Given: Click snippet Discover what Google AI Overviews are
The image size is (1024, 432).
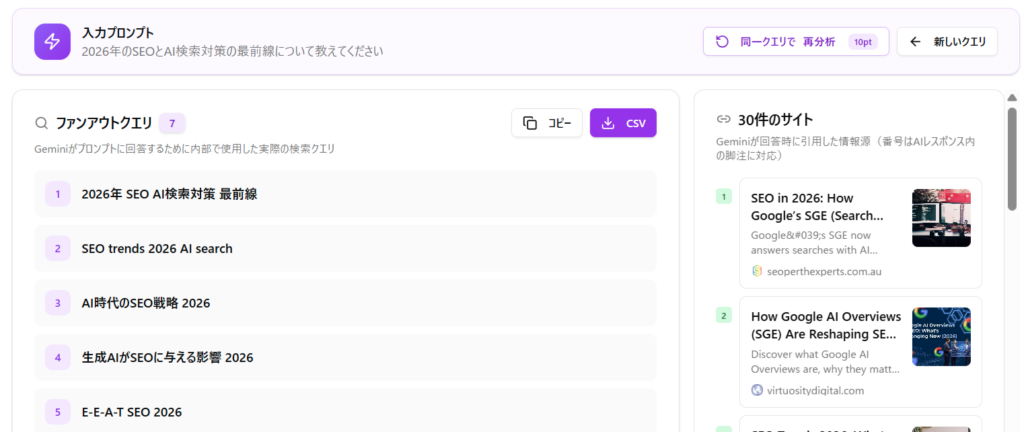Looking at the screenshot, I should click(x=825, y=362).
